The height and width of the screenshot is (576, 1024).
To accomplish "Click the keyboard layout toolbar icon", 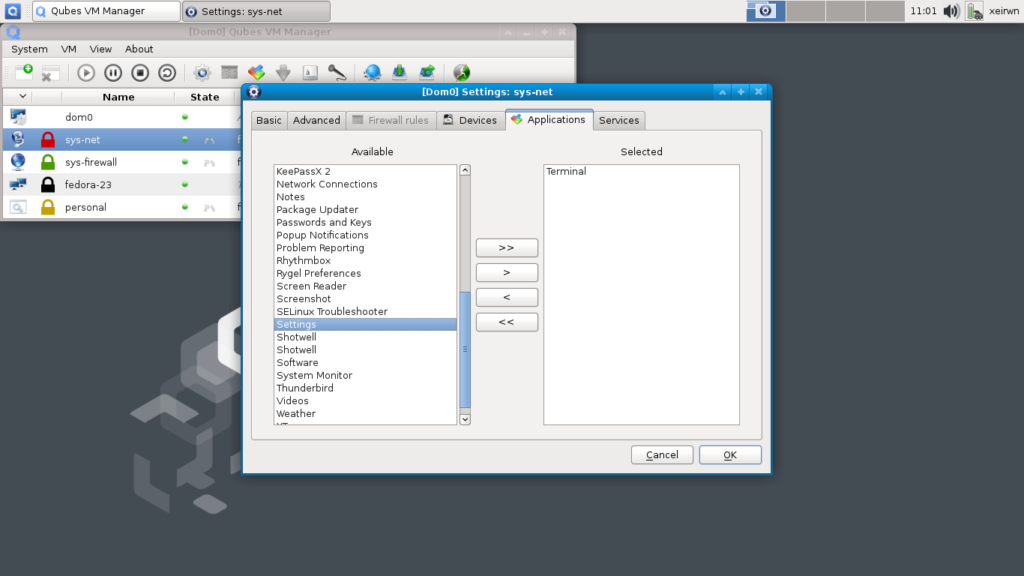I will coord(310,72).
